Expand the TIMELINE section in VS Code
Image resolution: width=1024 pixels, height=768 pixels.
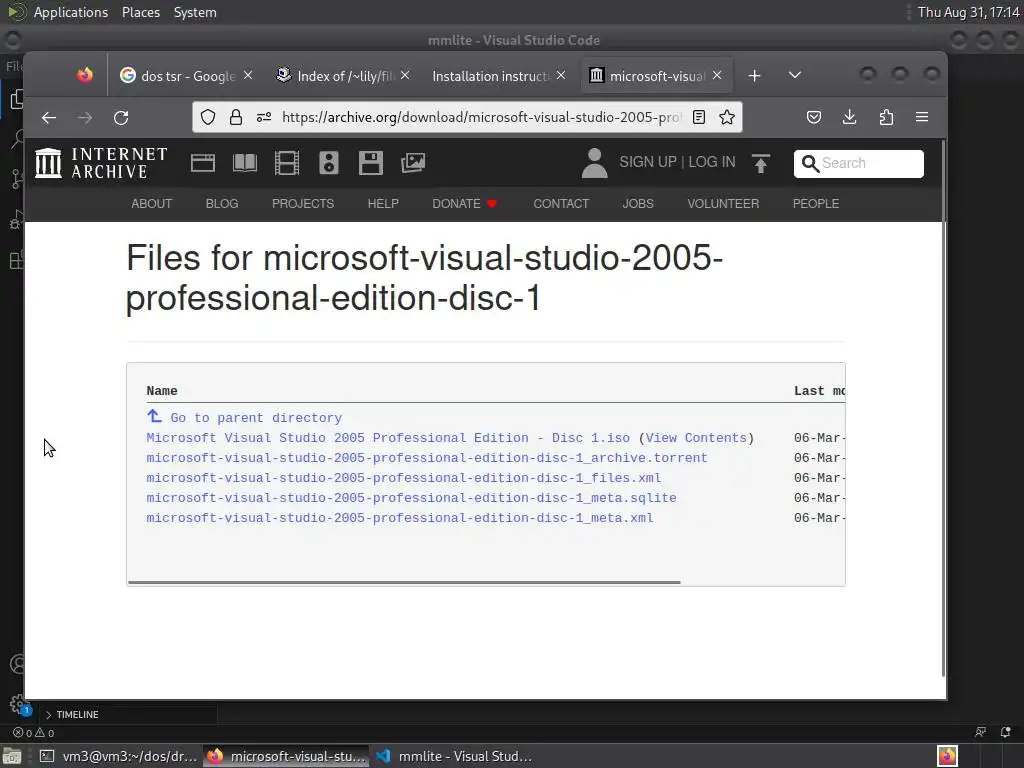77,714
